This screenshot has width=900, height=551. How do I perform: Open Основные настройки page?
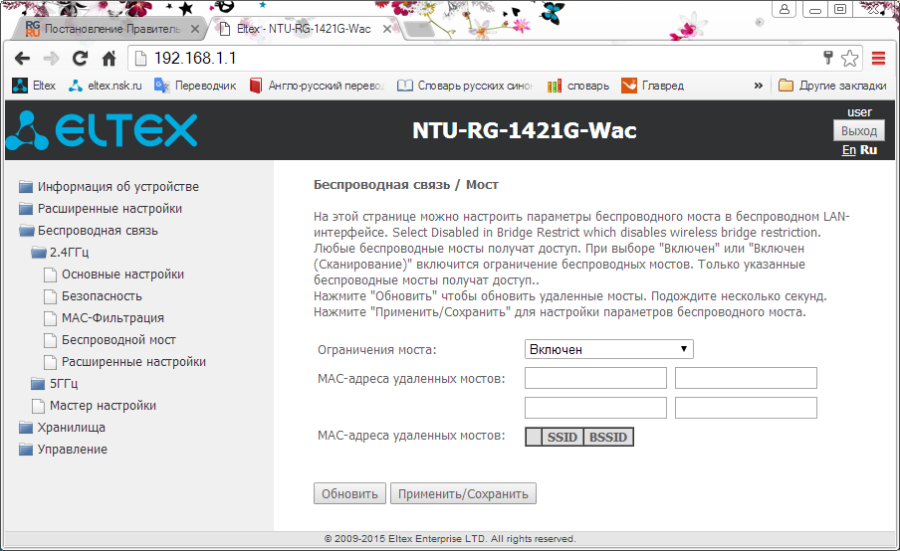pos(115,274)
